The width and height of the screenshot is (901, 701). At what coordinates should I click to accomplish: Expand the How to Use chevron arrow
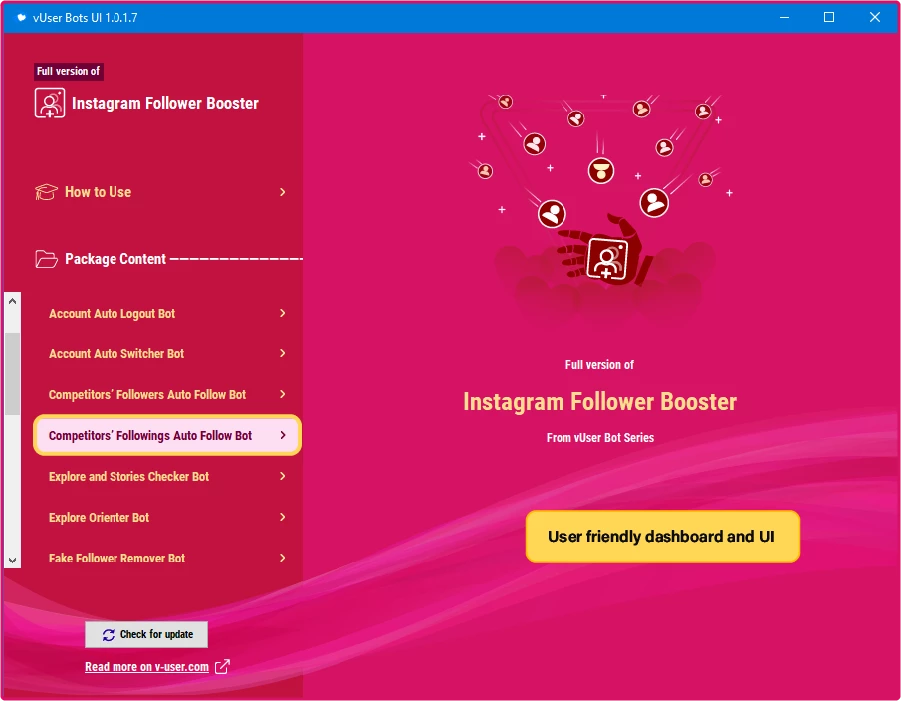click(282, 192)
